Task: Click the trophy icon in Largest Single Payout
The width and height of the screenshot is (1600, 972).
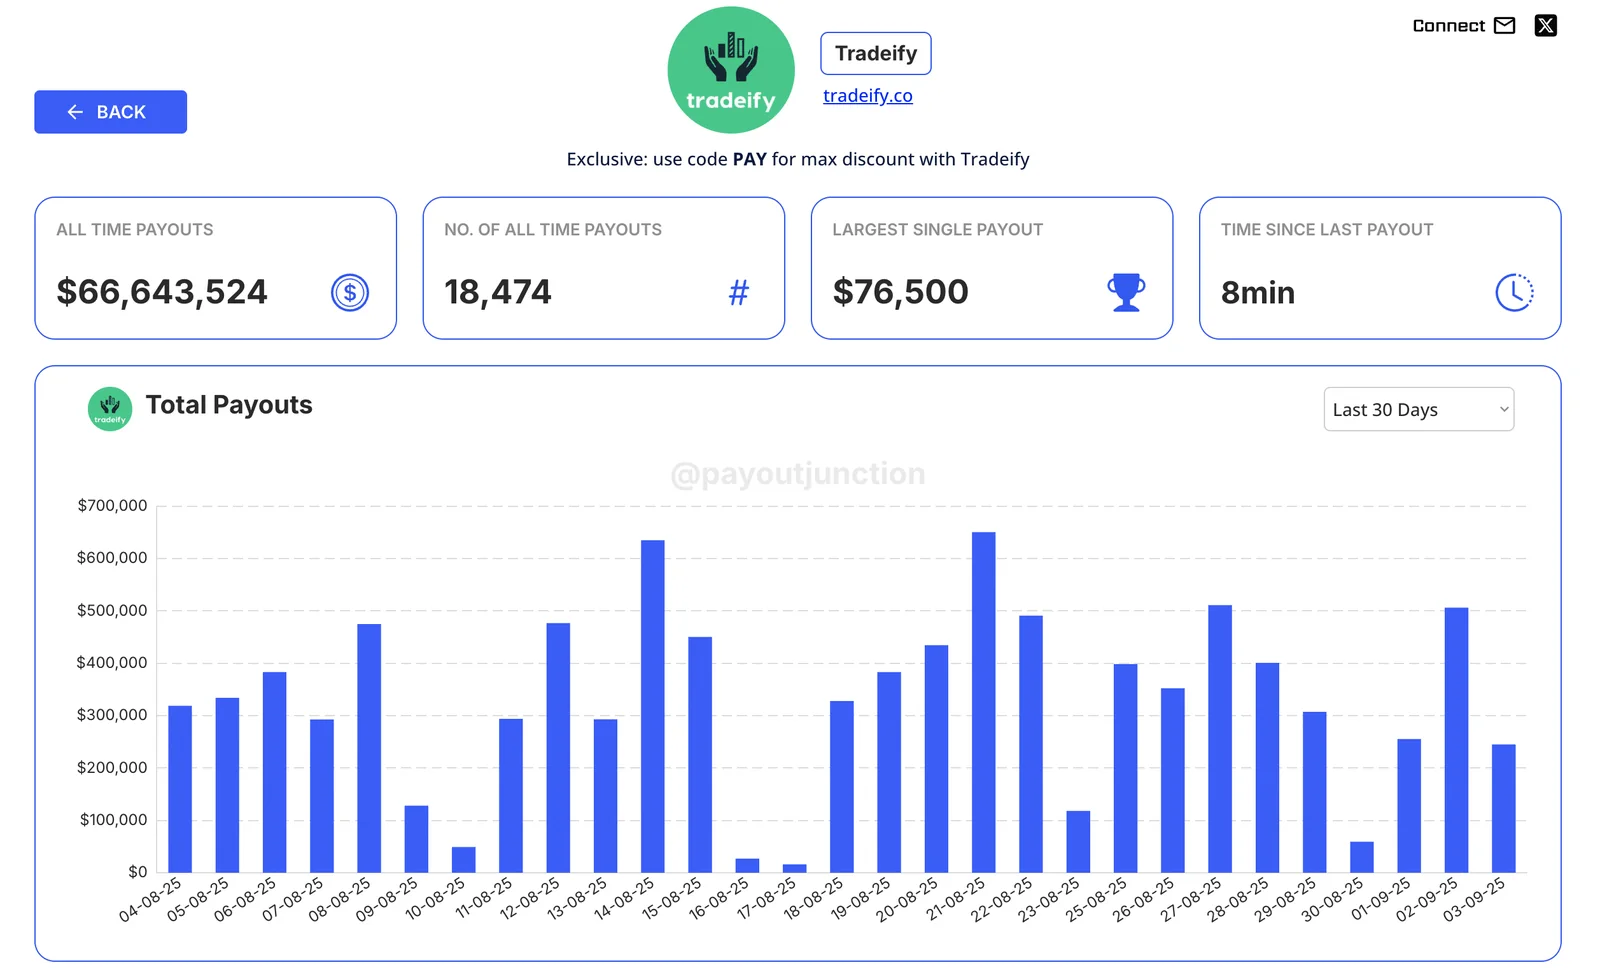Action: pos(1126,293)
